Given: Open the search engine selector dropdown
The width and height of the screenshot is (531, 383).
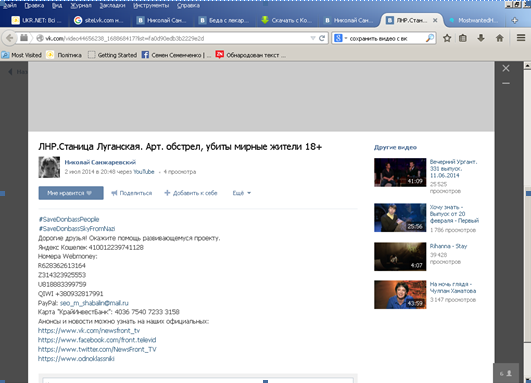Looking at the screenshot, I should coord(341,38).
